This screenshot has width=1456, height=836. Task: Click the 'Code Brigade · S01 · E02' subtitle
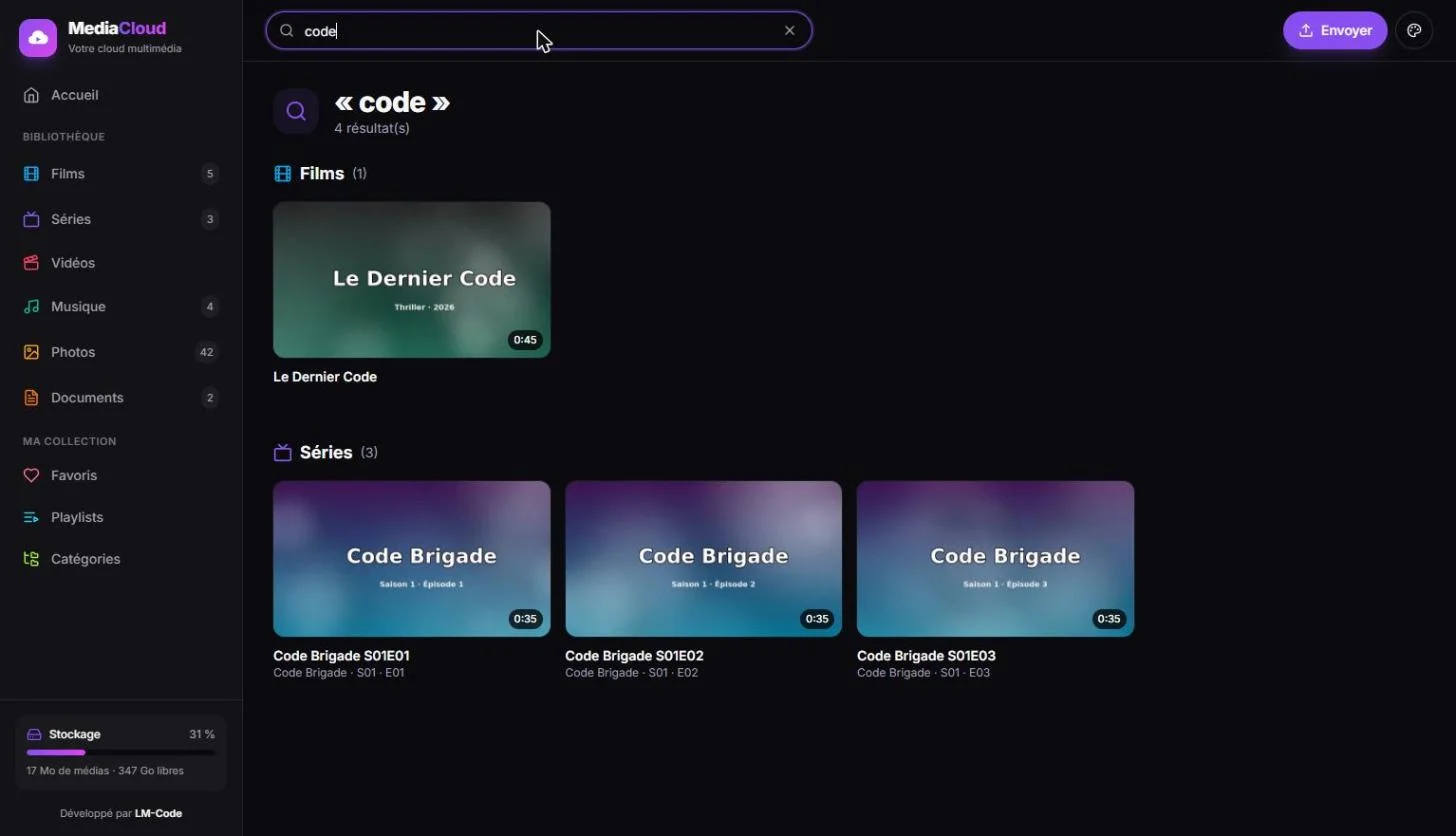[x=632, y=673]
